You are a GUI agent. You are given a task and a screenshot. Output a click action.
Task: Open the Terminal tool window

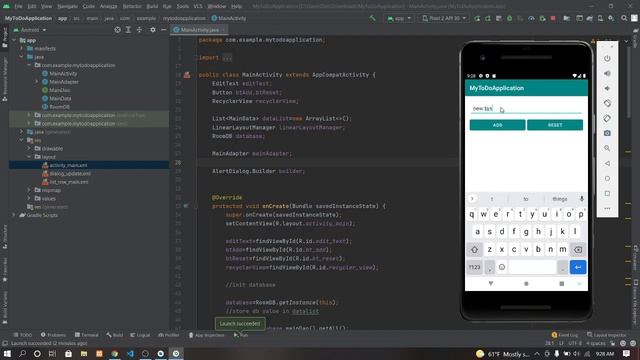pos(86,335)
